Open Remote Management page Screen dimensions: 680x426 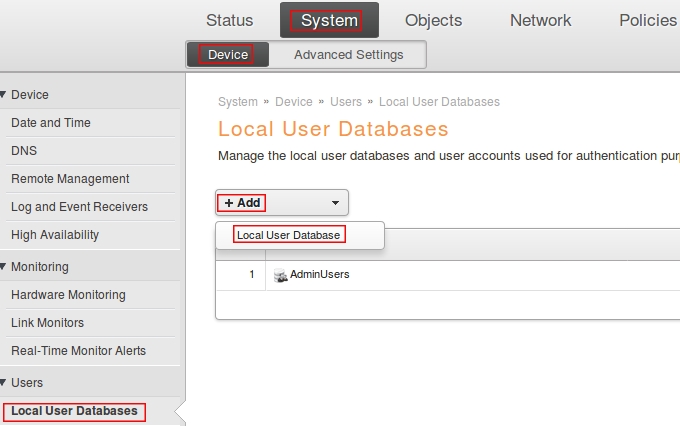coord(70,179)
